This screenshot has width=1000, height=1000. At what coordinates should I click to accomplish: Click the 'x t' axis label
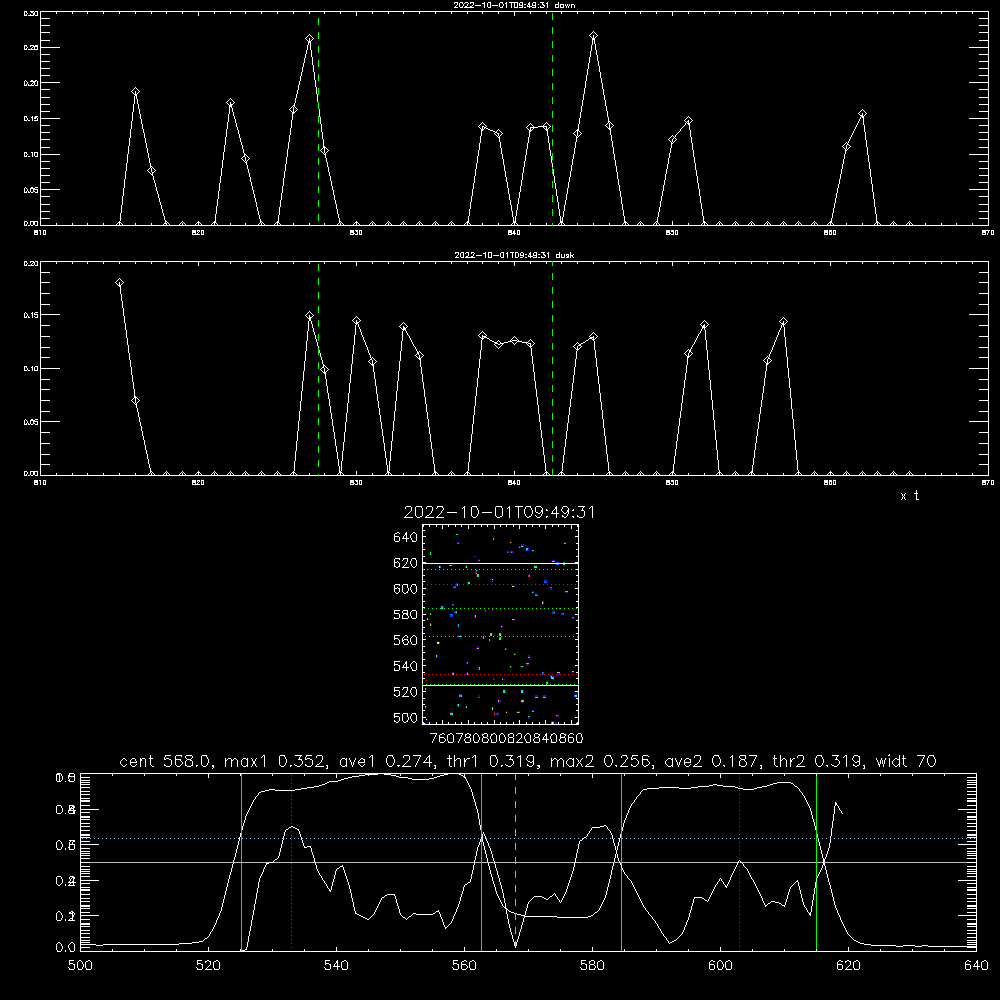point(910,496)
